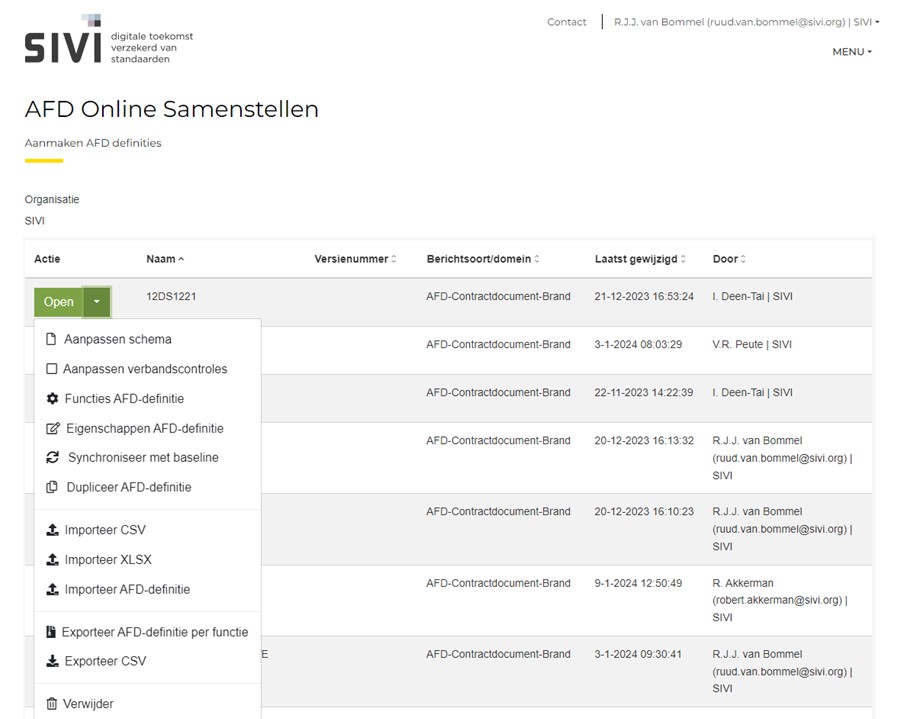Click the name cell 12DS1221
This screenshot has width=899, height=719.
(171, 296)
